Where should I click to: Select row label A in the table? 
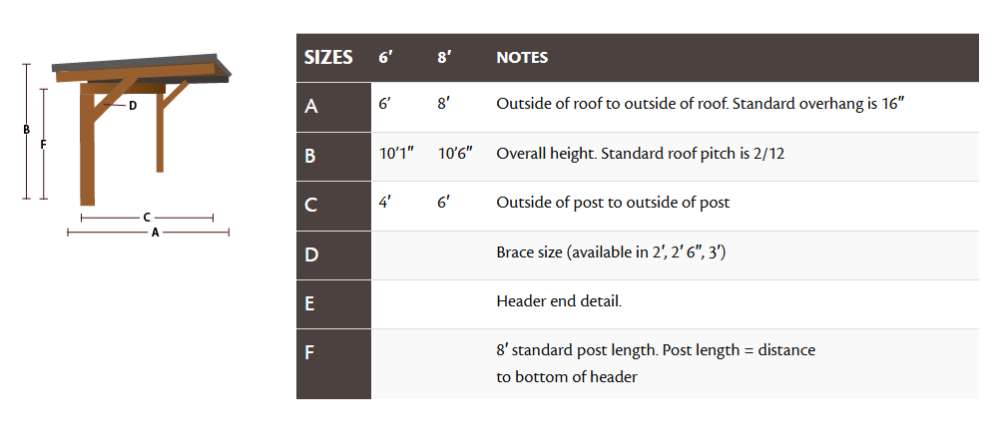point(311,106)
